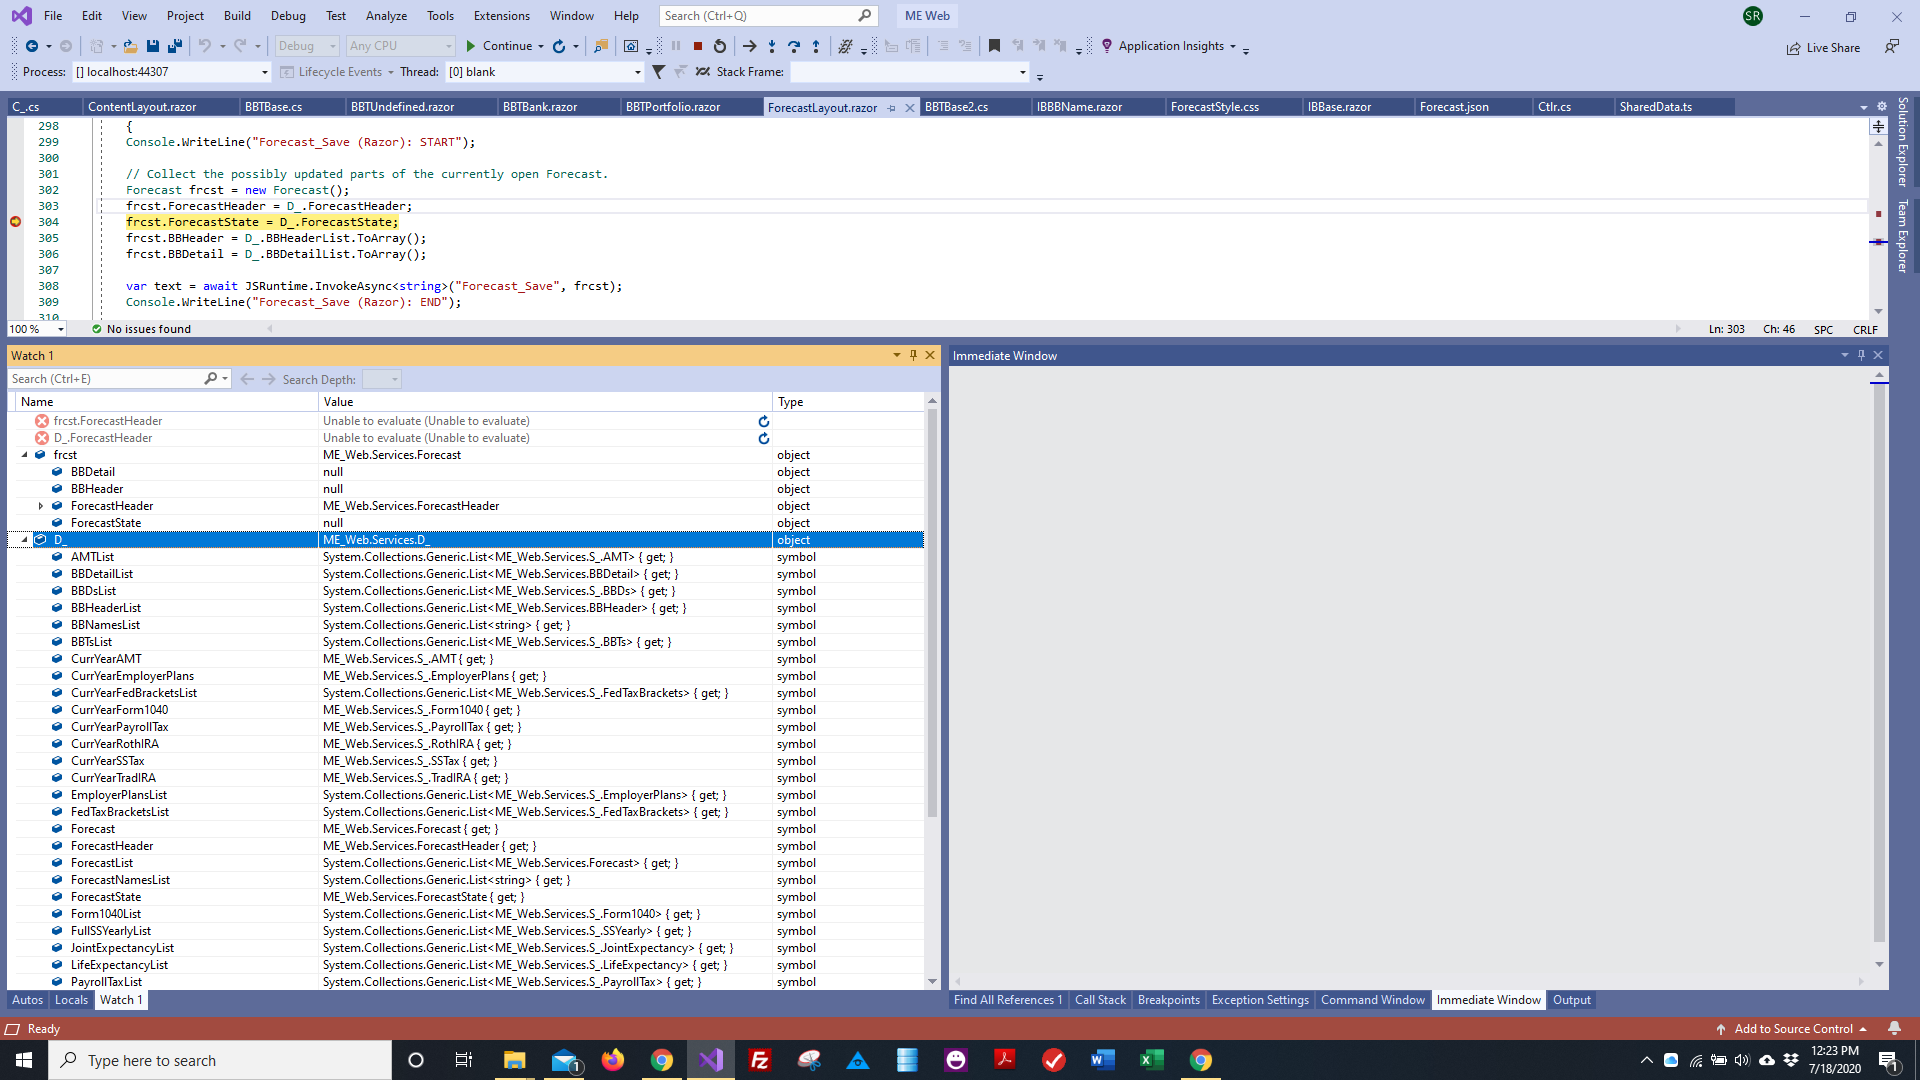
Task: Click the Save All toolbar icon
Action: coord(176,46)
